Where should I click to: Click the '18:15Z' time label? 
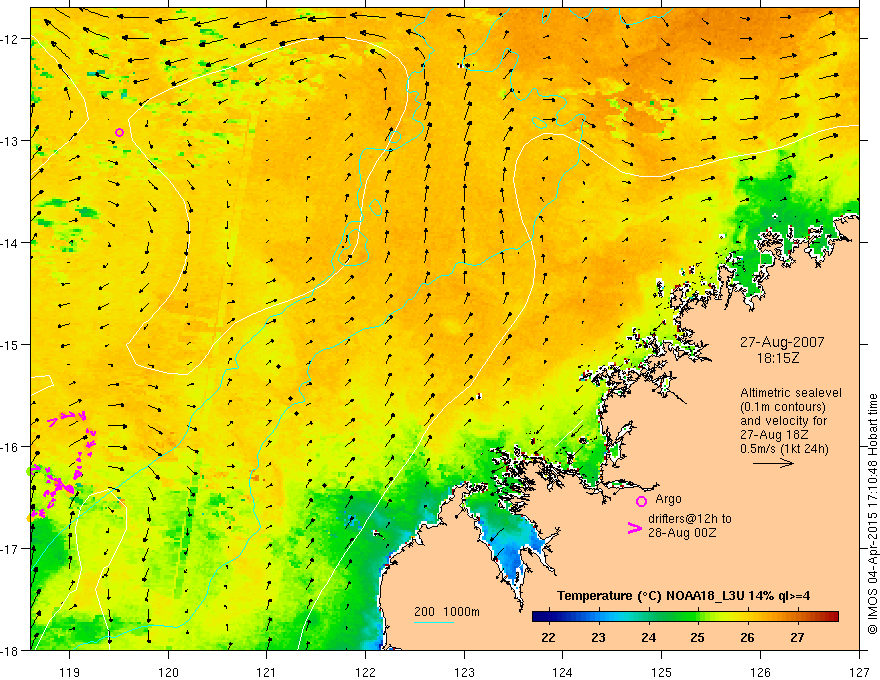click(777, 357)
